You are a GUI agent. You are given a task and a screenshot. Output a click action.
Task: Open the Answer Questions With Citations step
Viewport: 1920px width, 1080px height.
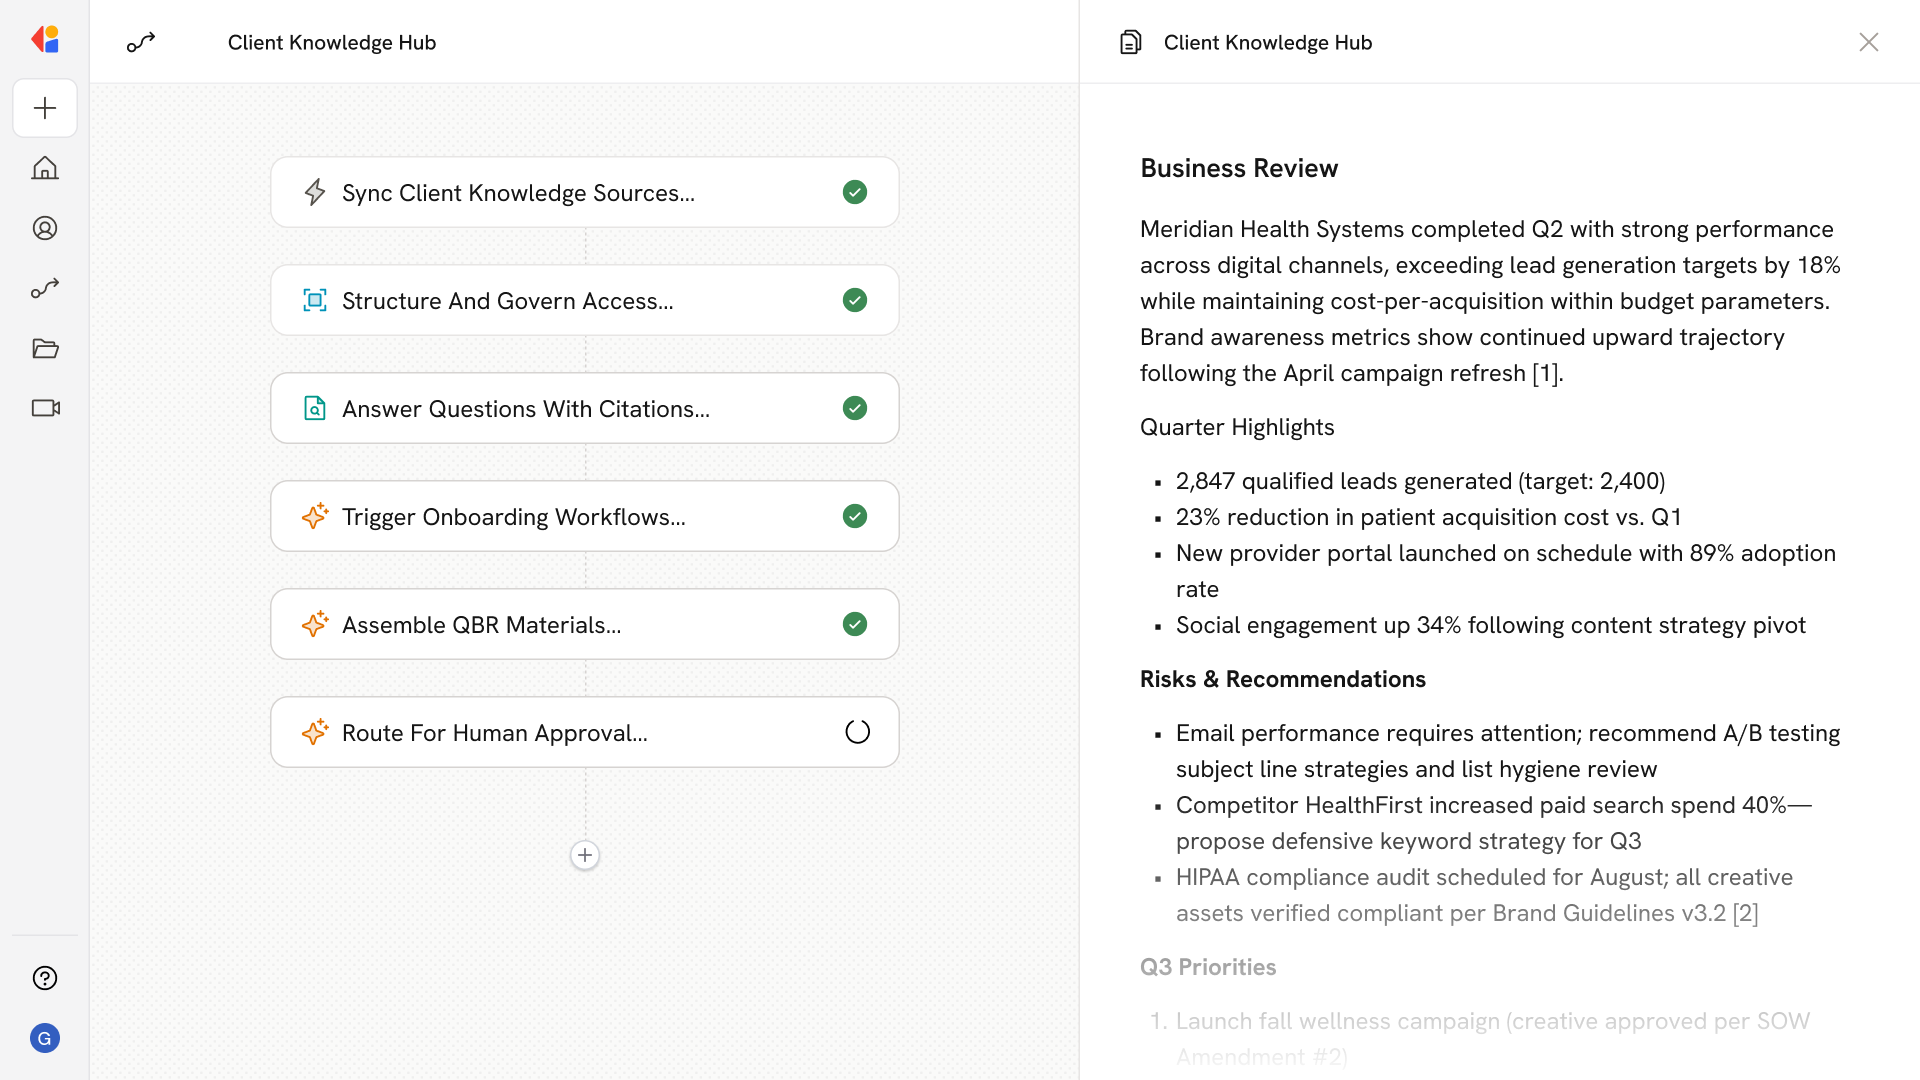coord(584,408)
